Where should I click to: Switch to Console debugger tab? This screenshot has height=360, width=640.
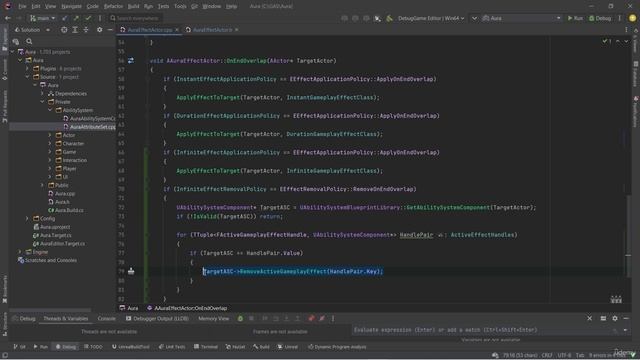click(107, 318)
